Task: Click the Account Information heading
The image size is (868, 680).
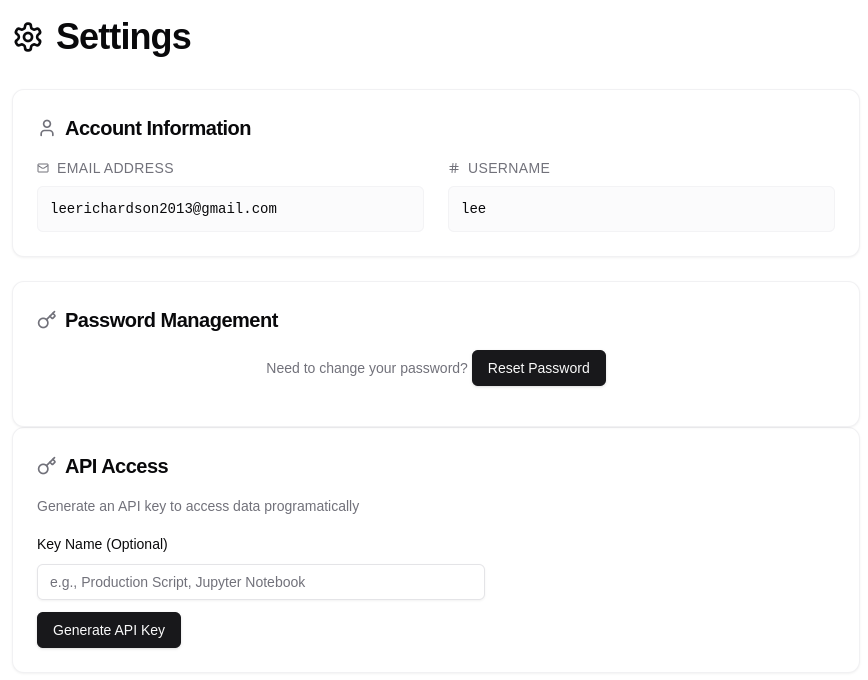Action: pos(158,128)
